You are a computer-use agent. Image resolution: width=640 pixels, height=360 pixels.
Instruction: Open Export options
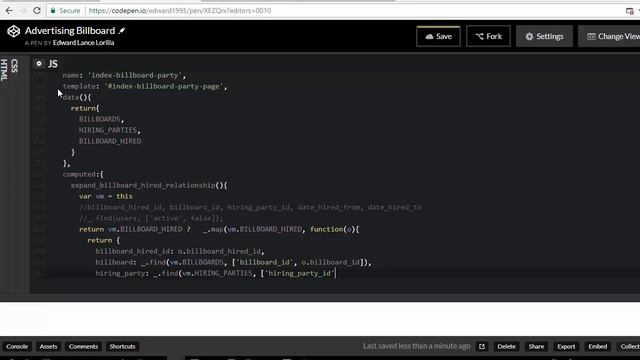click(566, 347)
